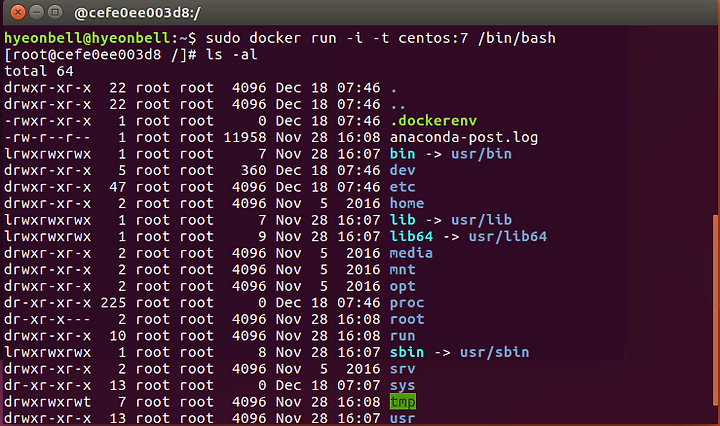Click the highlighted tmp directory name
The width and height of the screenshot is (720, 426).
[x=403, y=402]
